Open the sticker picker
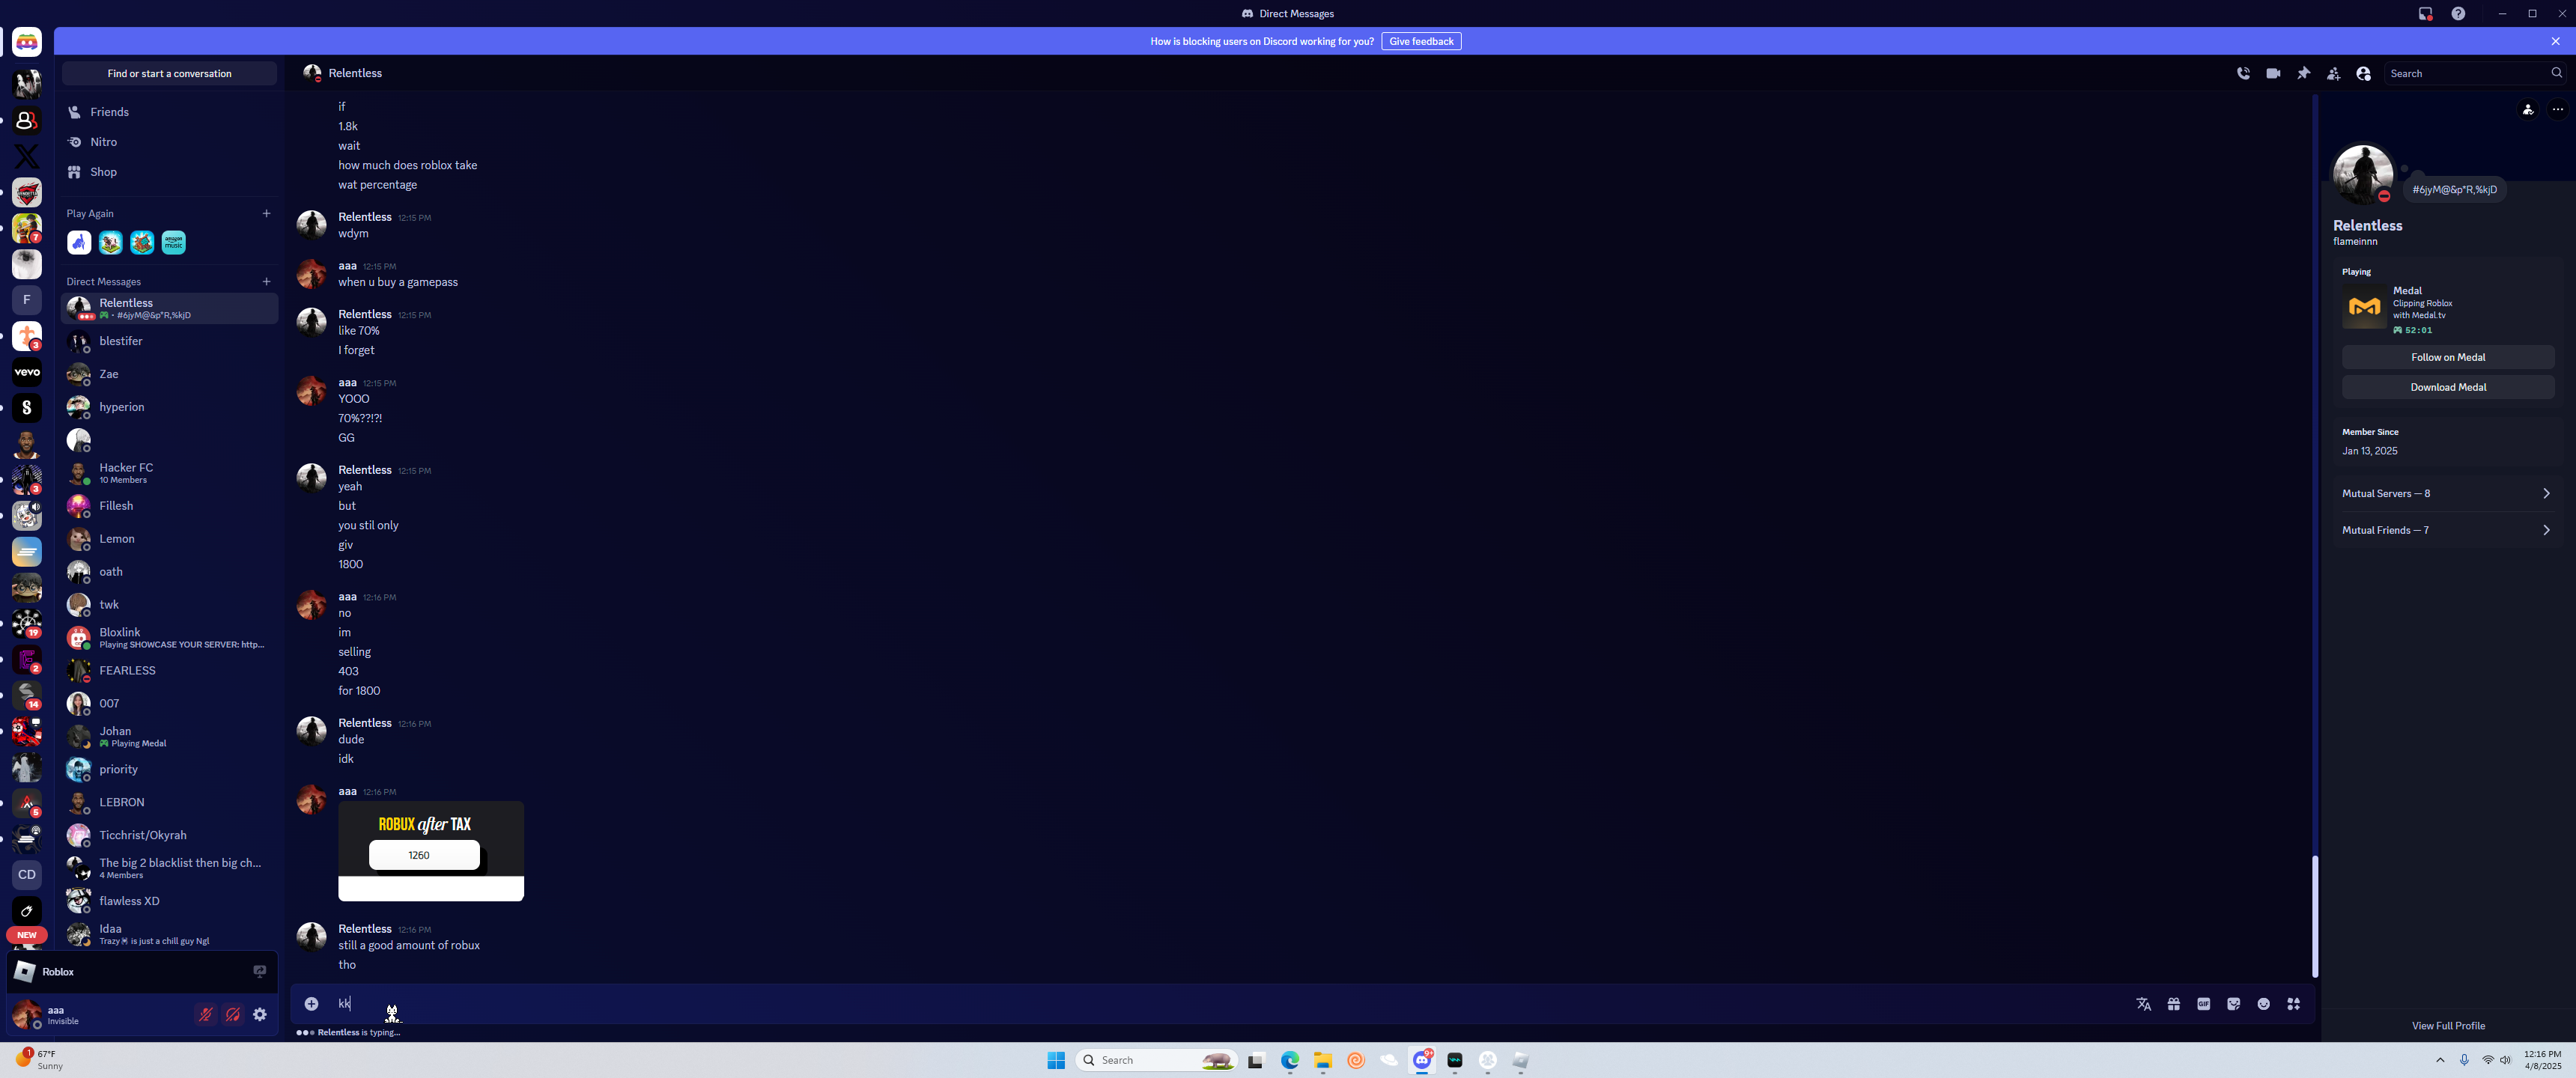Viewport: 2576px width, 1078px height. tap(2233, 1003)
